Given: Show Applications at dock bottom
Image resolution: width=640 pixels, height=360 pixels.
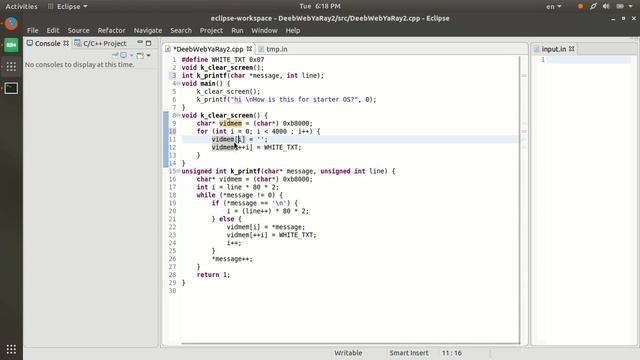Looking at the screenshot, I should 11,349.
